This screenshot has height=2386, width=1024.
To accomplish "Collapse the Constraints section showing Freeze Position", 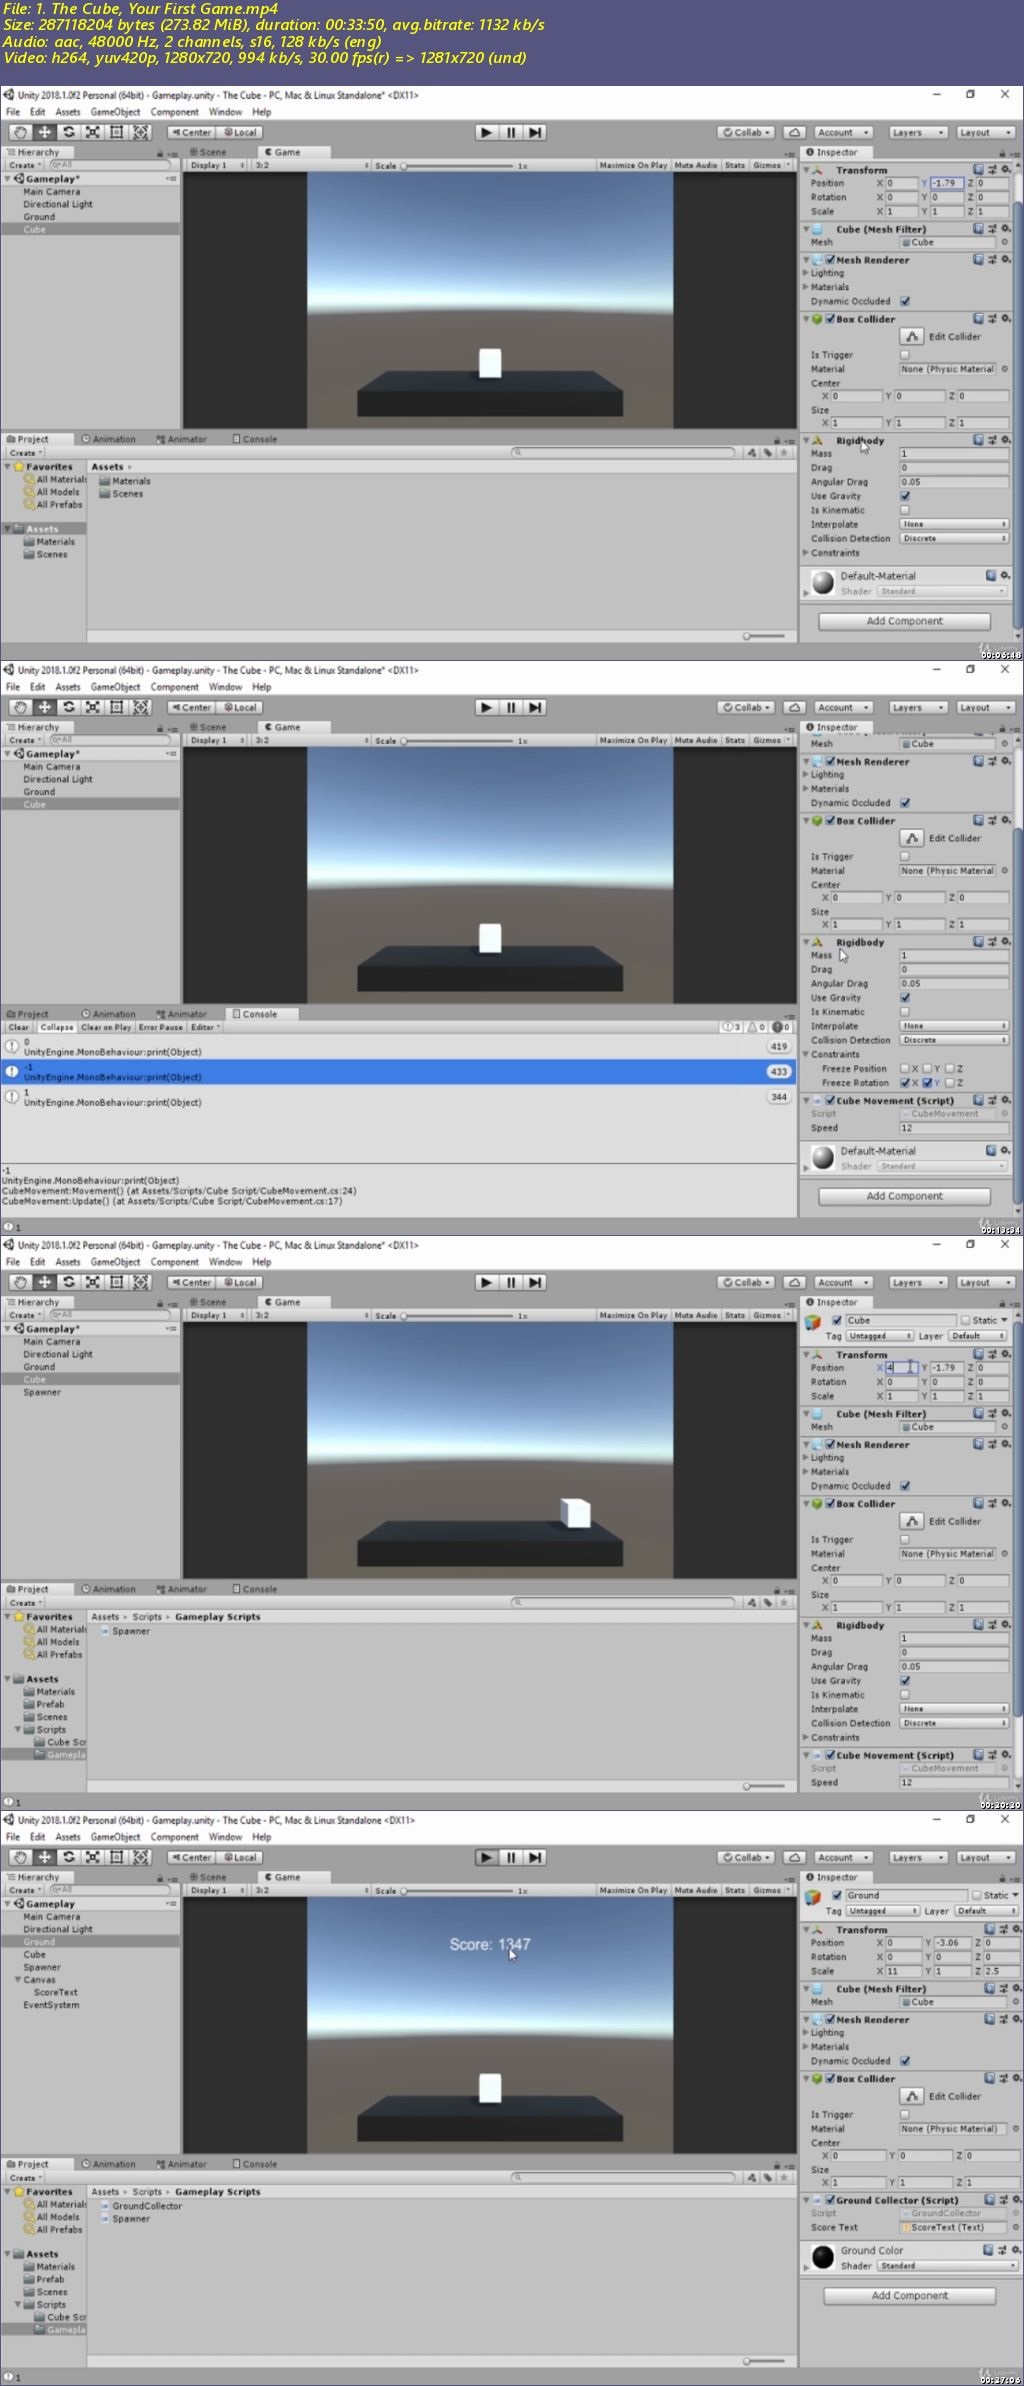I will pos(806,1054).
